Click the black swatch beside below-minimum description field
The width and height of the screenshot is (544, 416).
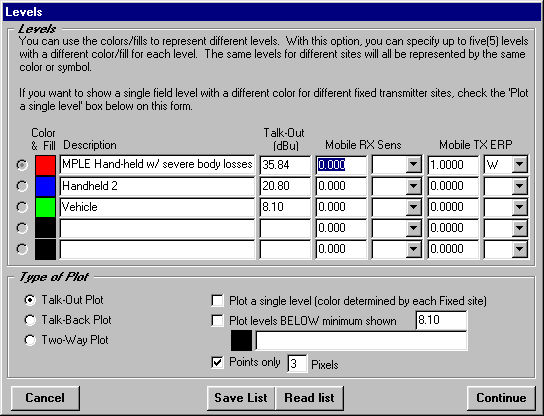click(x=241, y=340)
